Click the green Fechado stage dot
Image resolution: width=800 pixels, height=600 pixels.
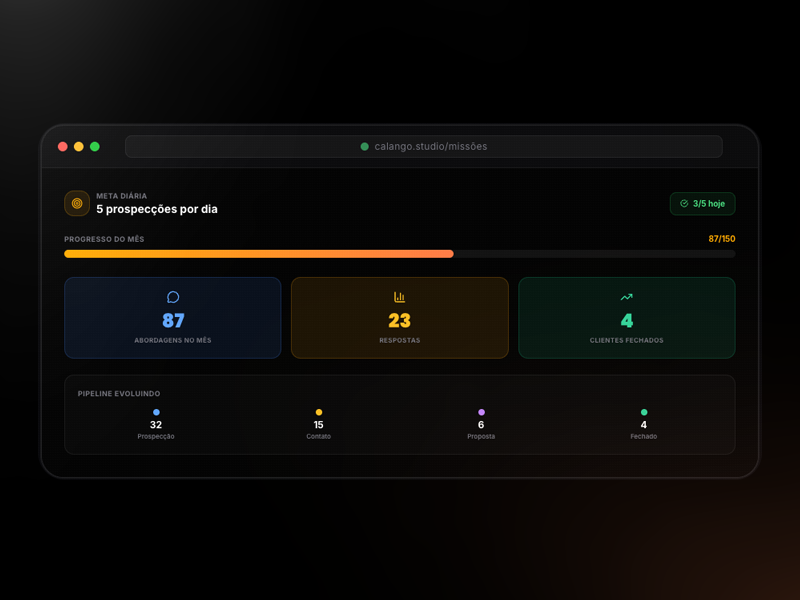[x=644, y=412]
